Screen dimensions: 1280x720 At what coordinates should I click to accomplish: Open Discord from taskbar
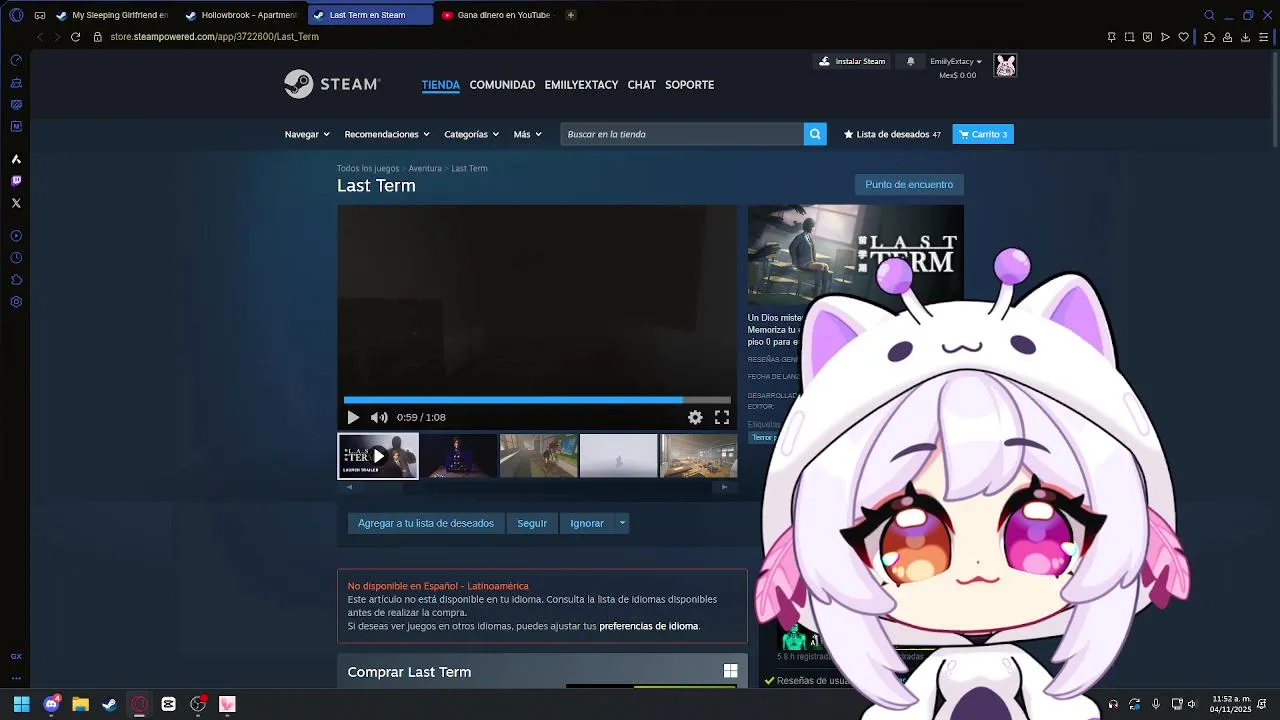[51, 704]
